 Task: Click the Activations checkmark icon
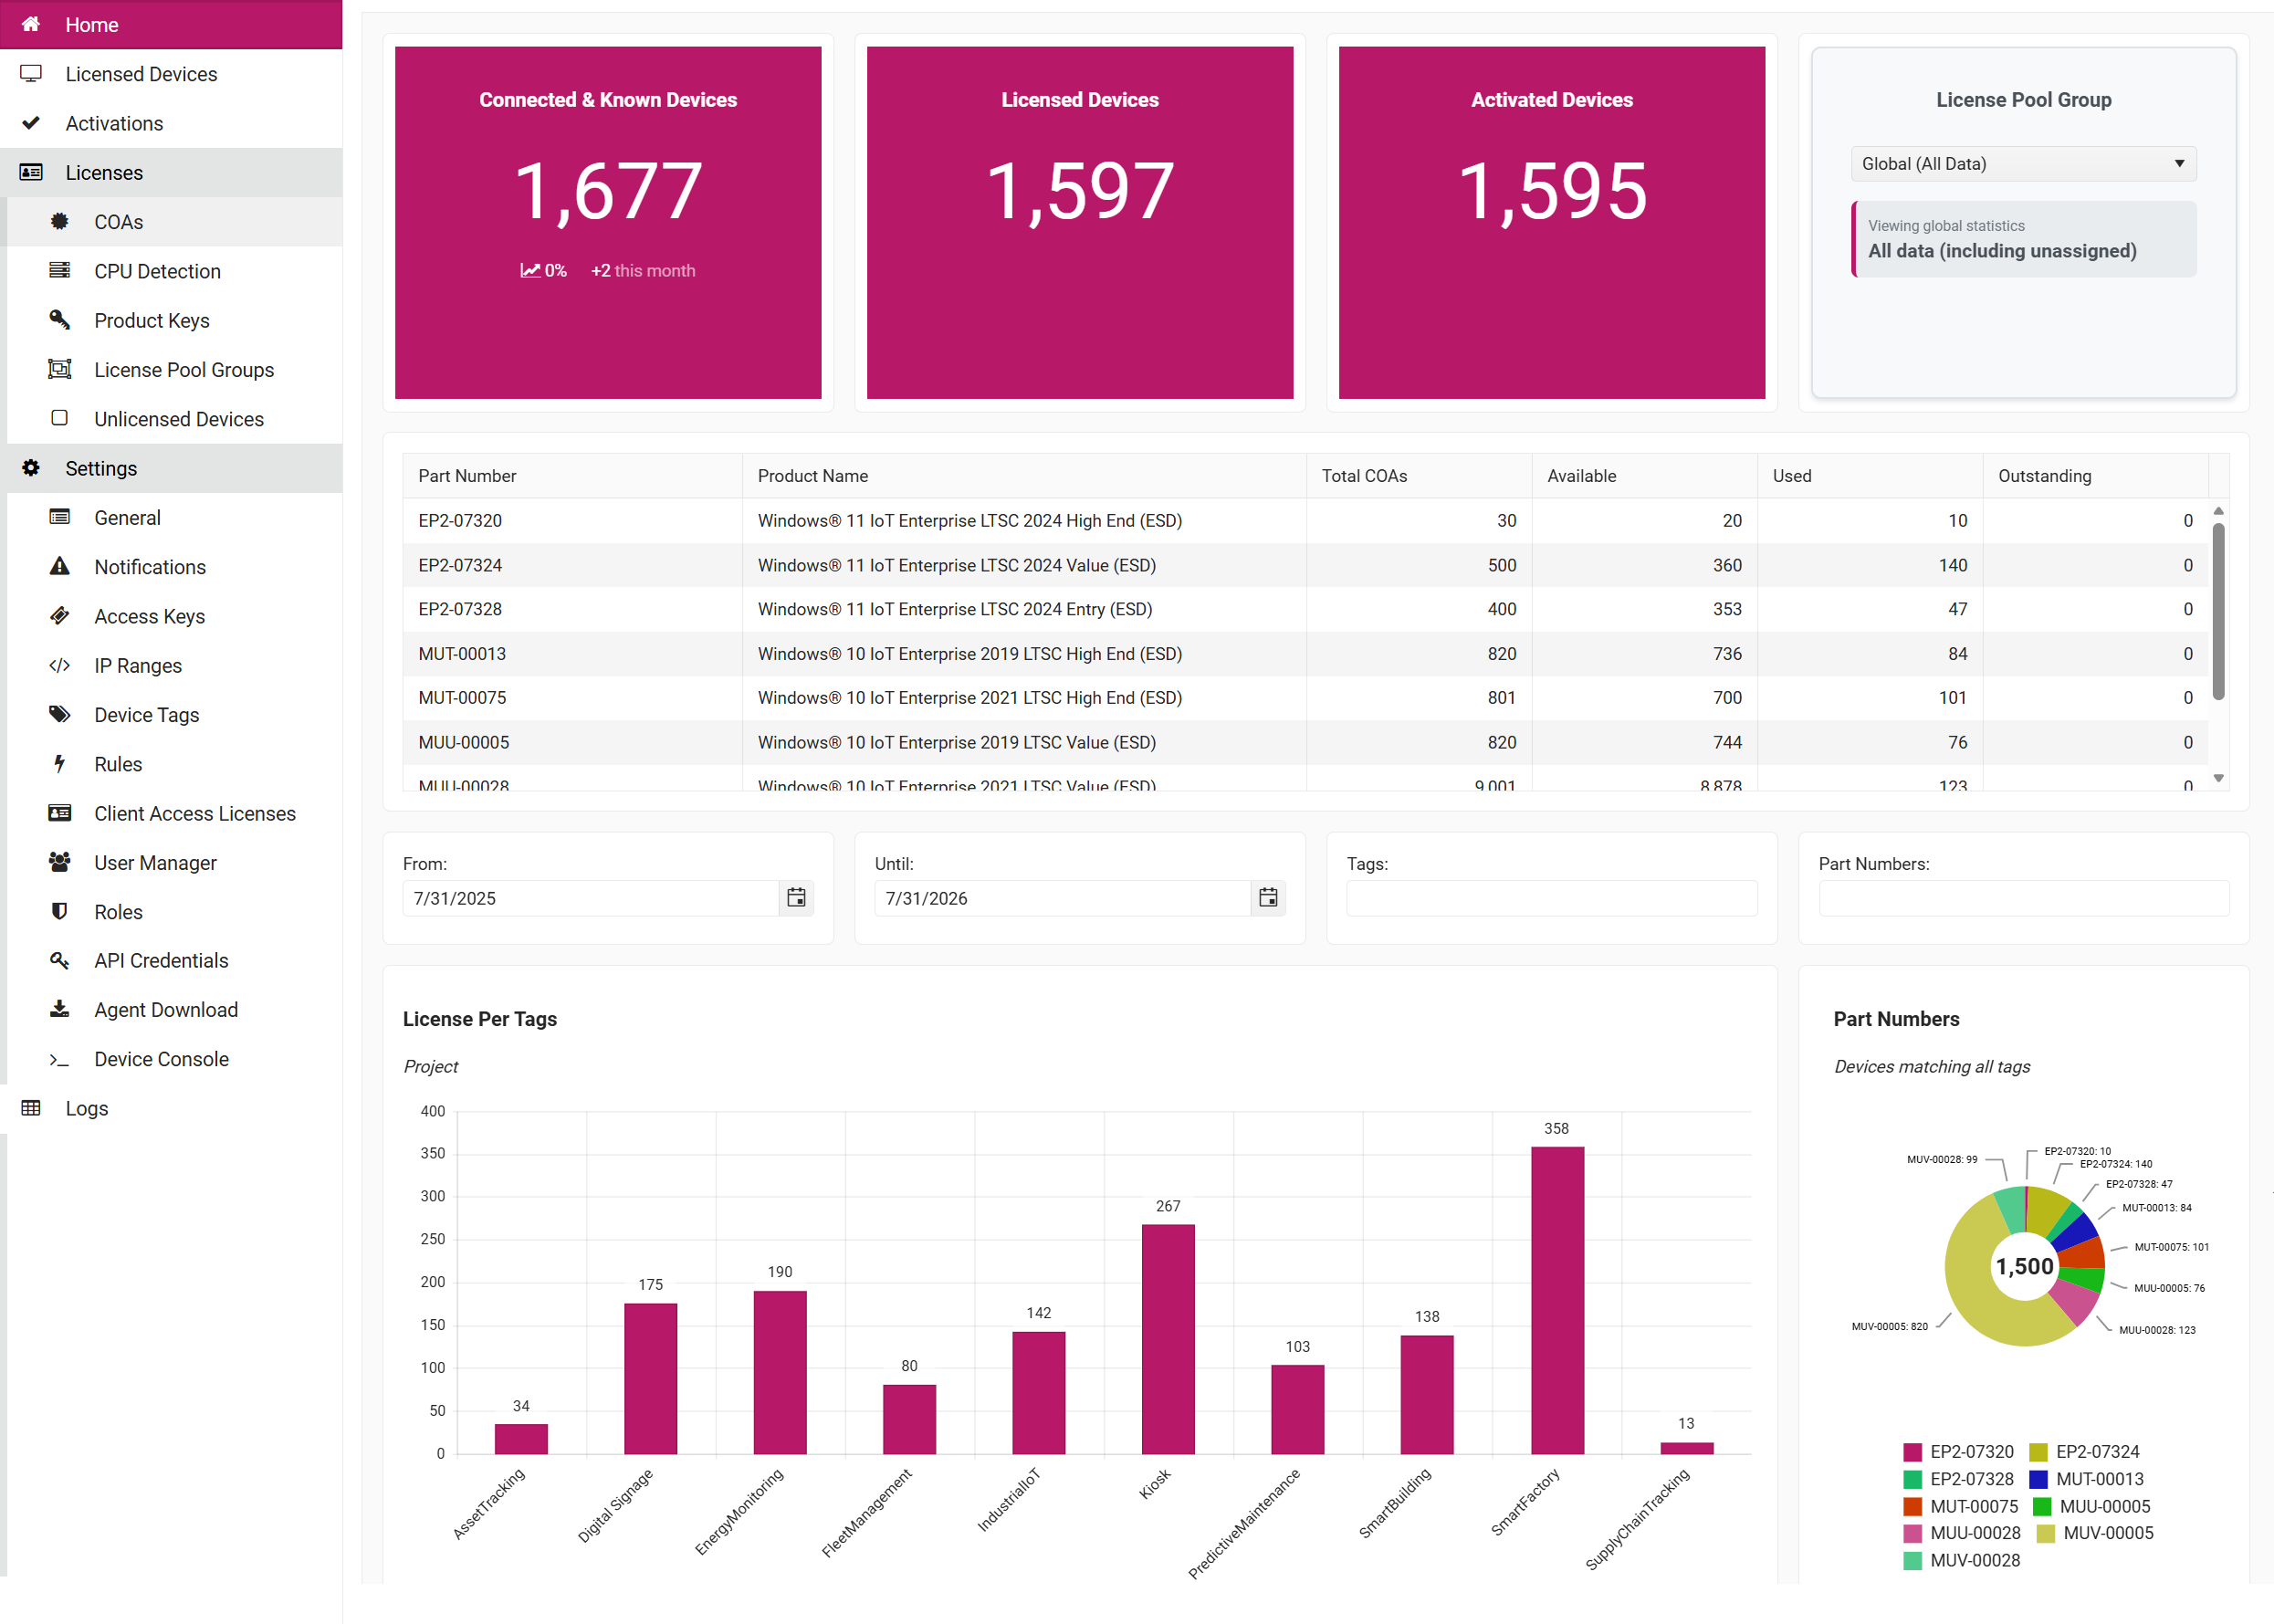[31, 123]
